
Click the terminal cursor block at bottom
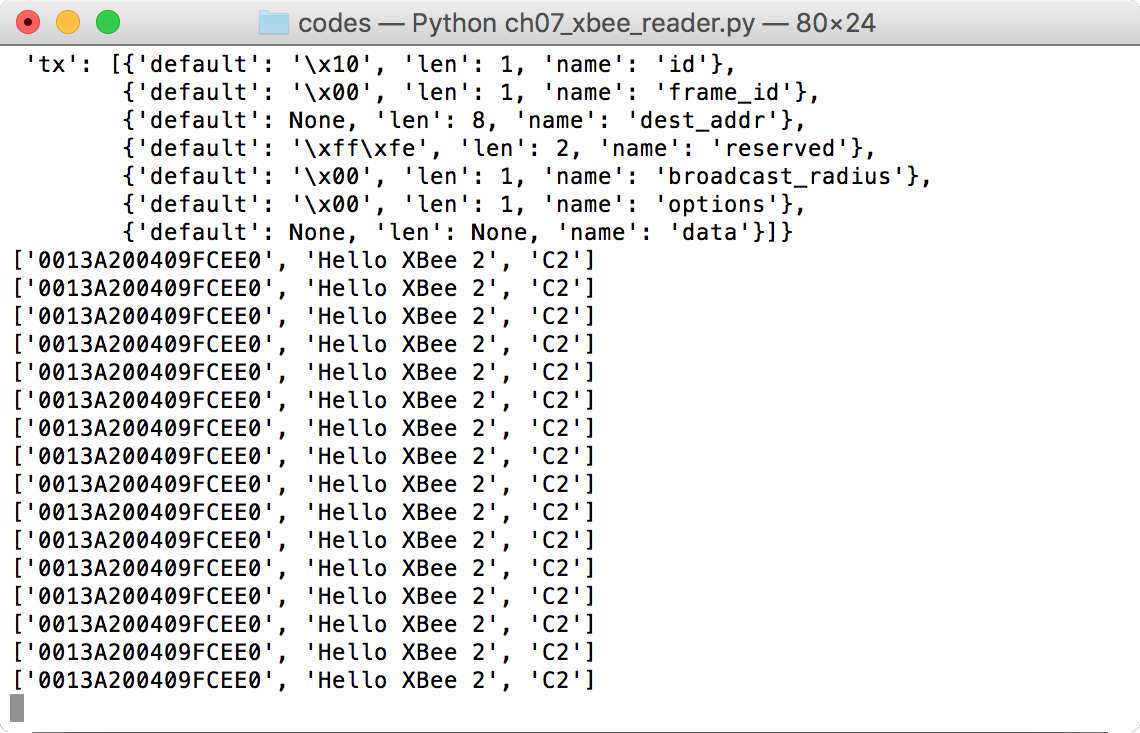coord(17,708)
